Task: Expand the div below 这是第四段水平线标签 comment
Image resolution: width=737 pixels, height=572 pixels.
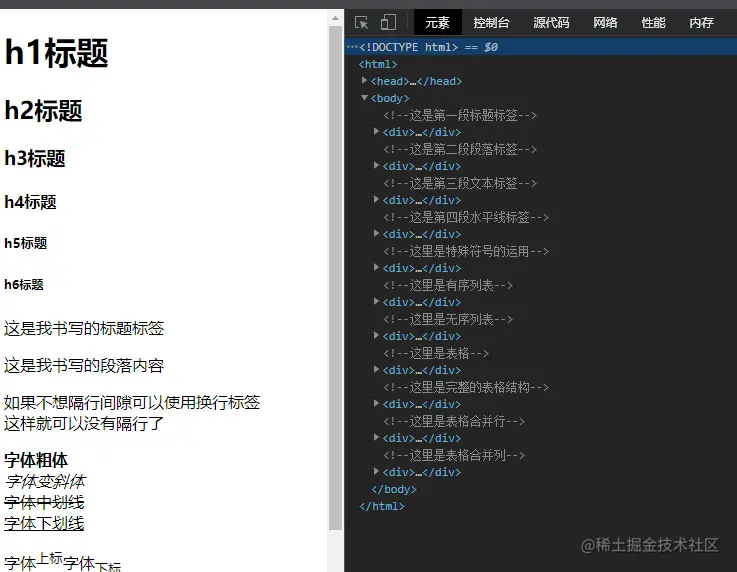Action: (376, 234)
